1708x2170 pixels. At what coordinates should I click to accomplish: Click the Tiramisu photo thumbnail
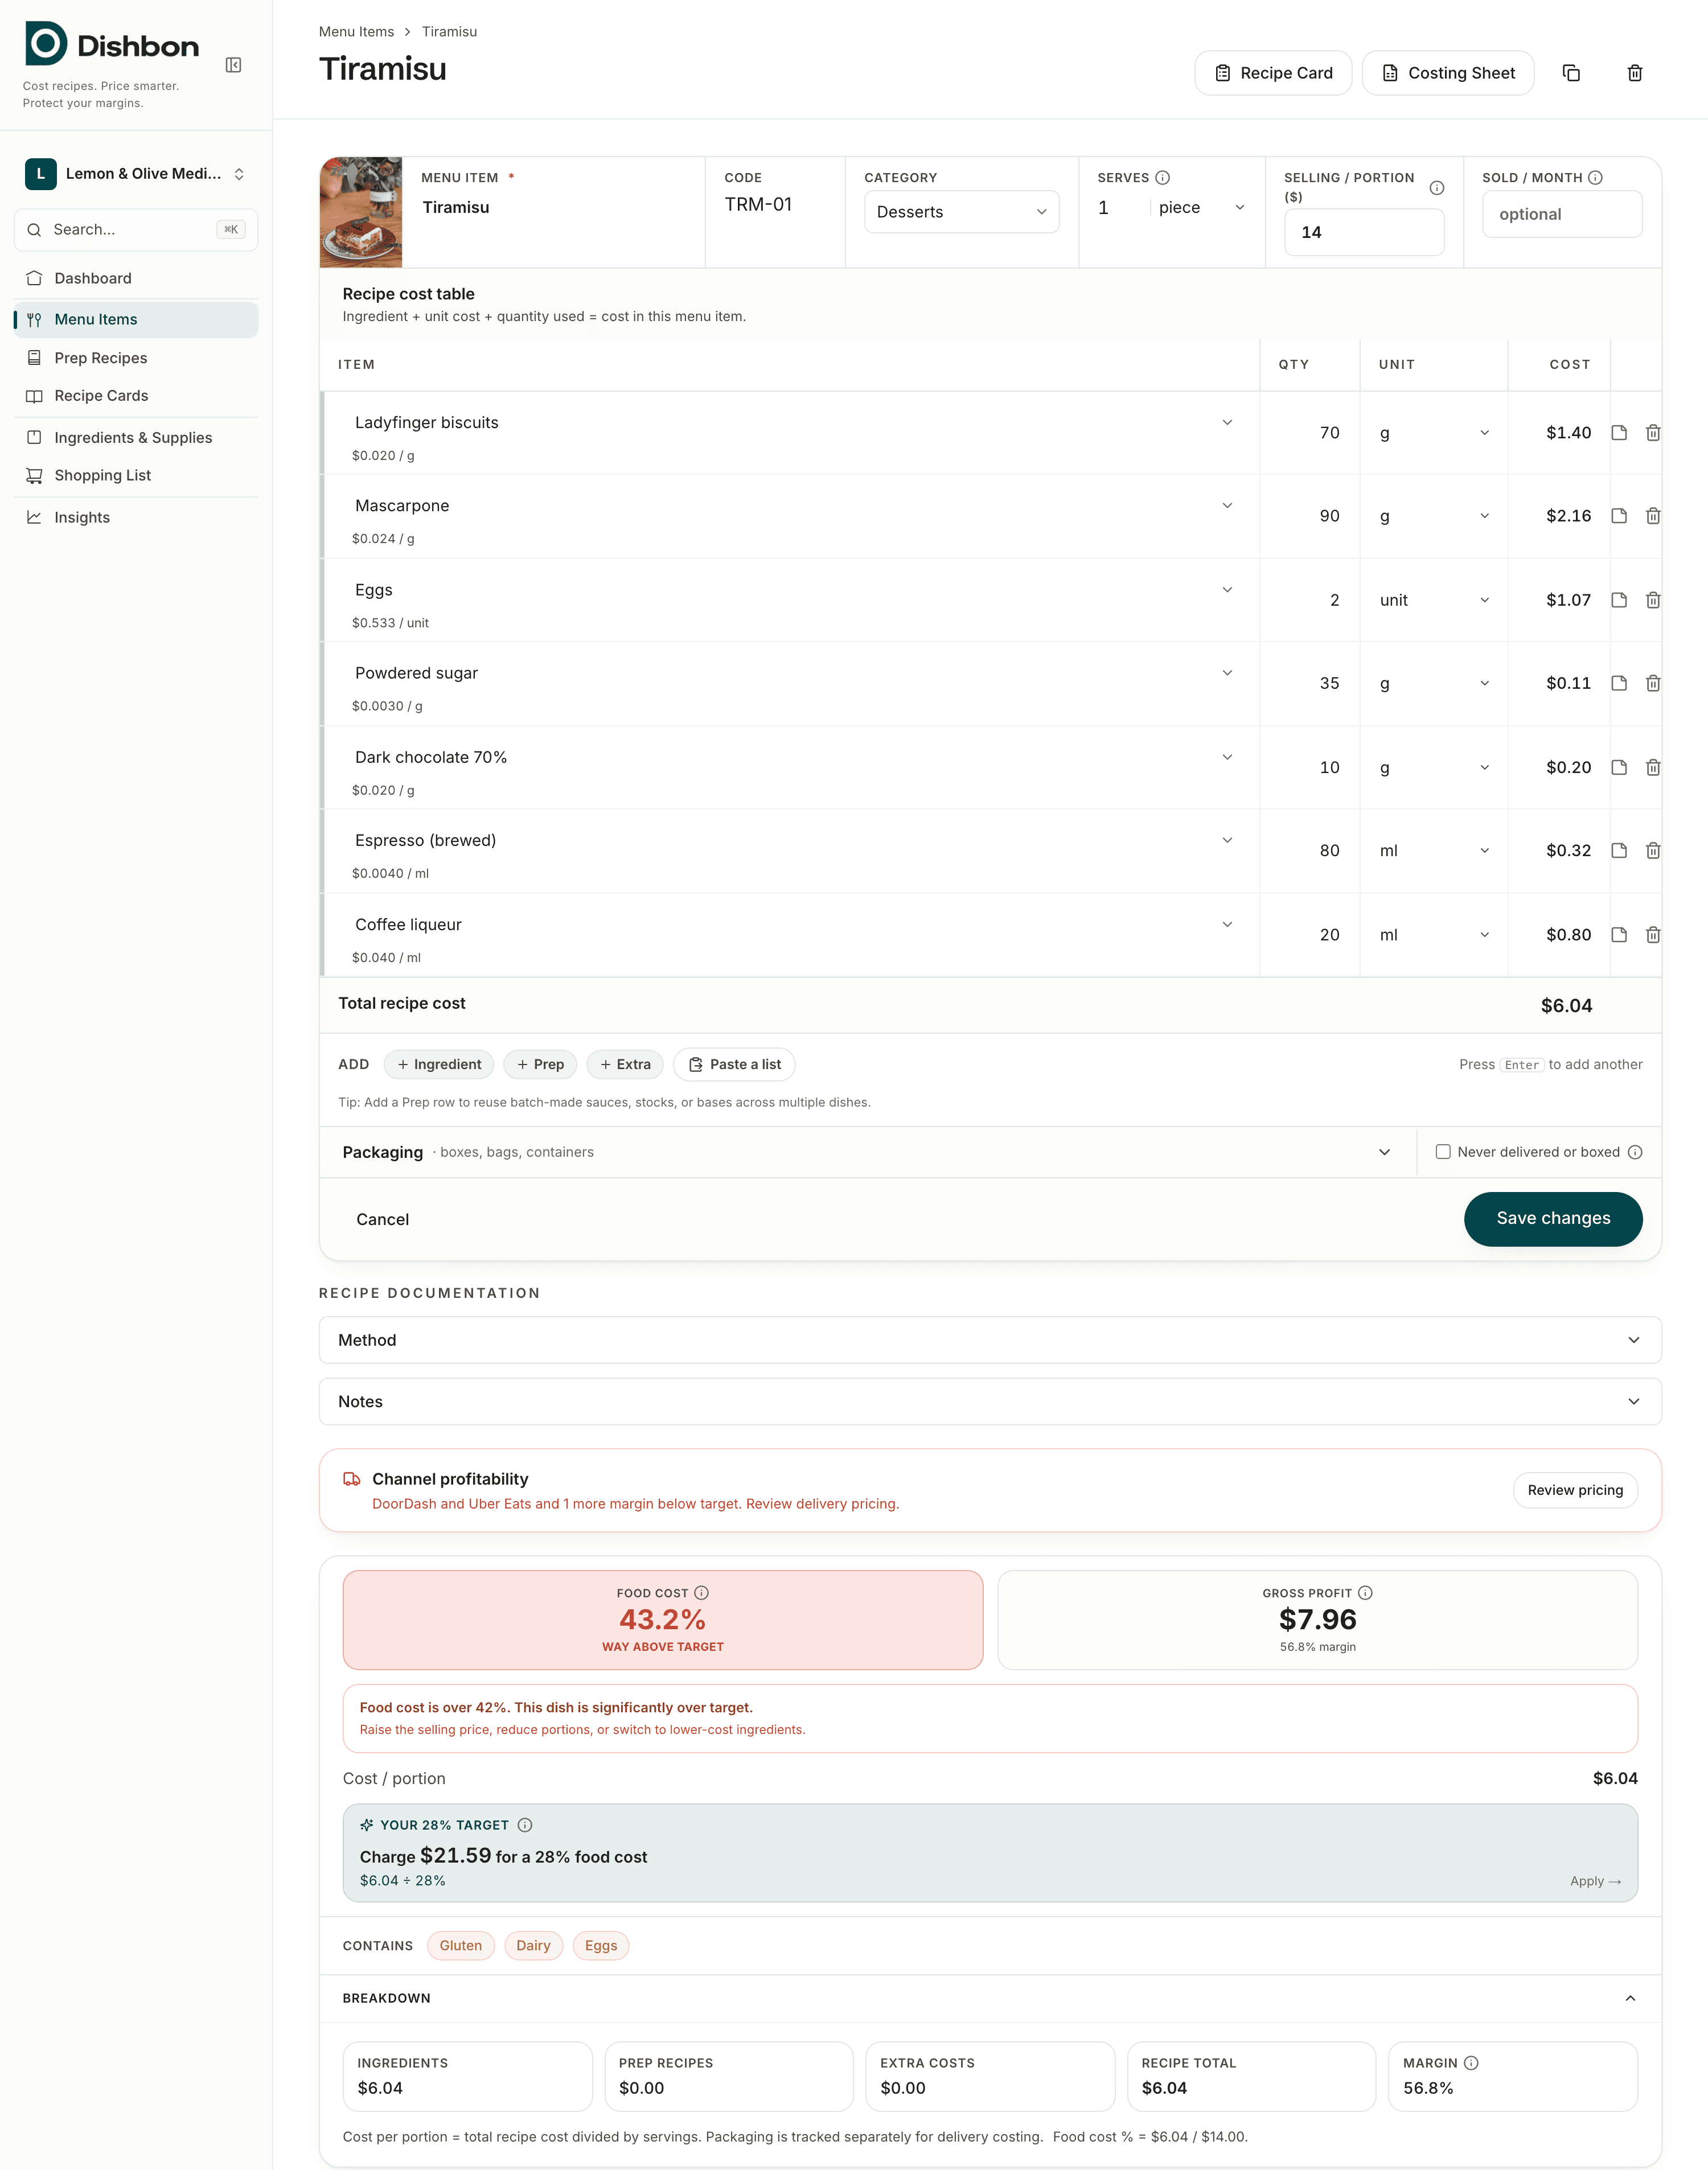click(x=361, y=212)
